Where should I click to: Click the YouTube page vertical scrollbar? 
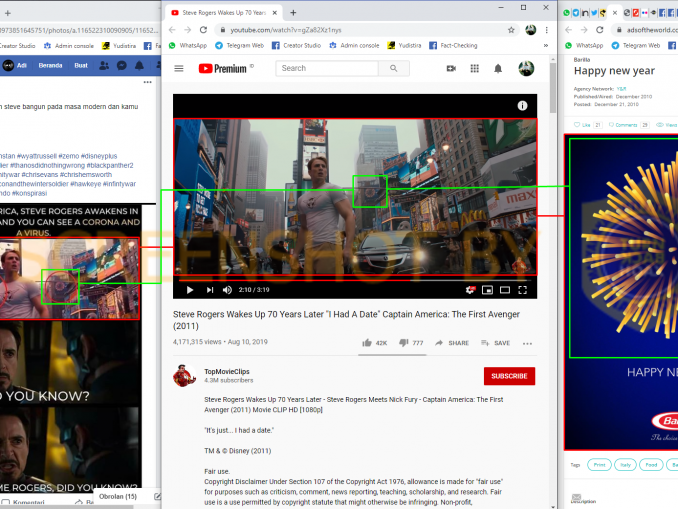[553, 88]
